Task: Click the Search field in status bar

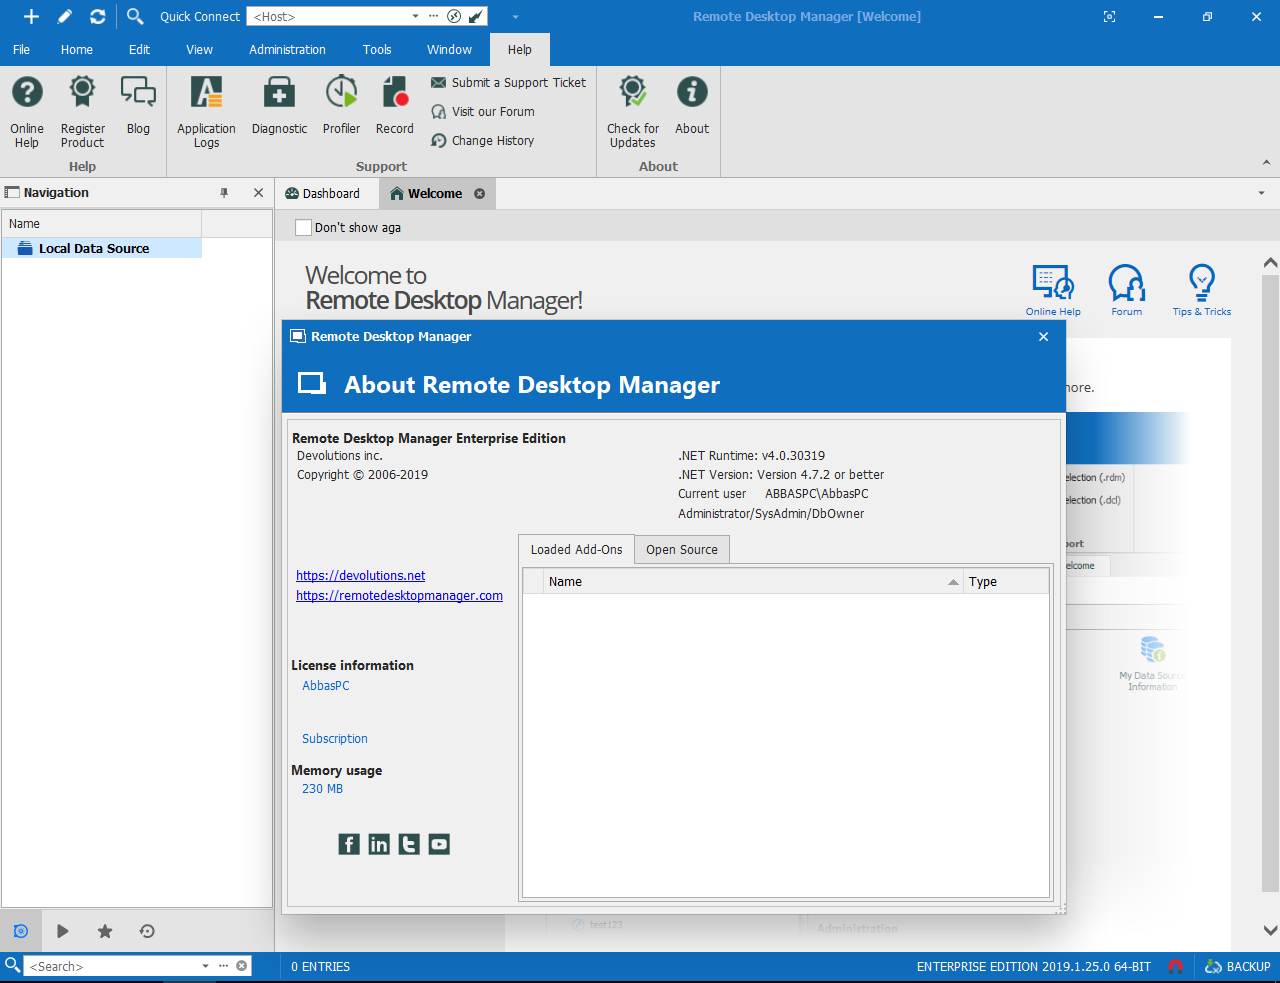Action: tap(111, 966)
